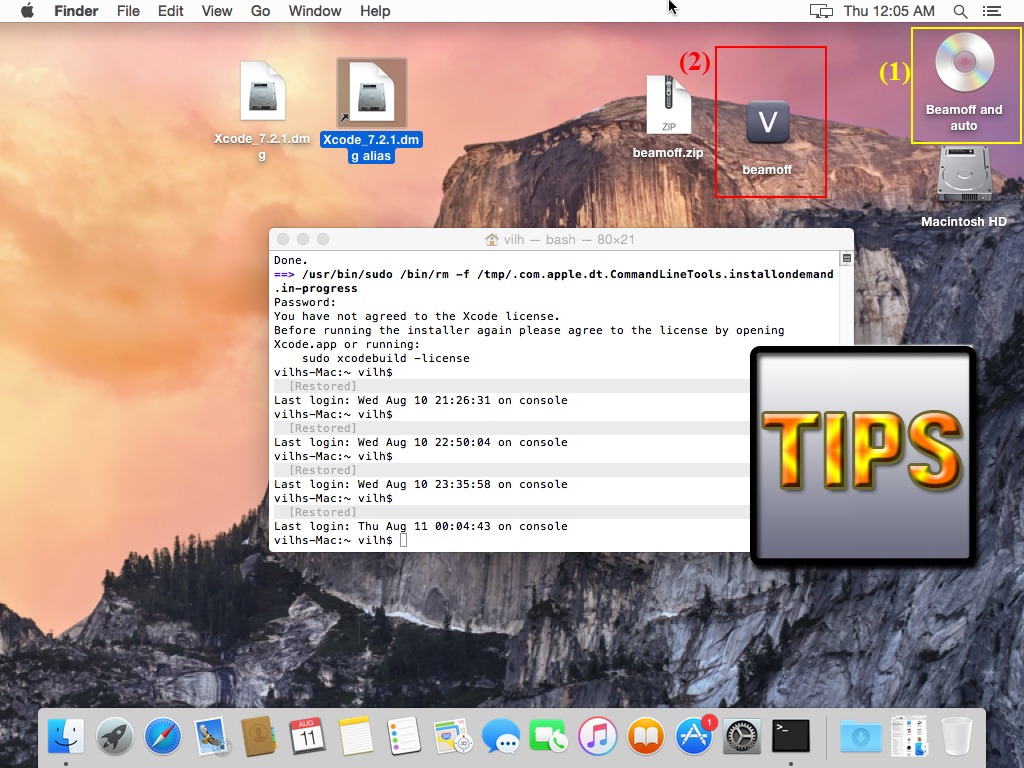1024x768 pixels.
Task: Select the Xcode_7.2.1.dmg file icon
Action: pos(263,91)
